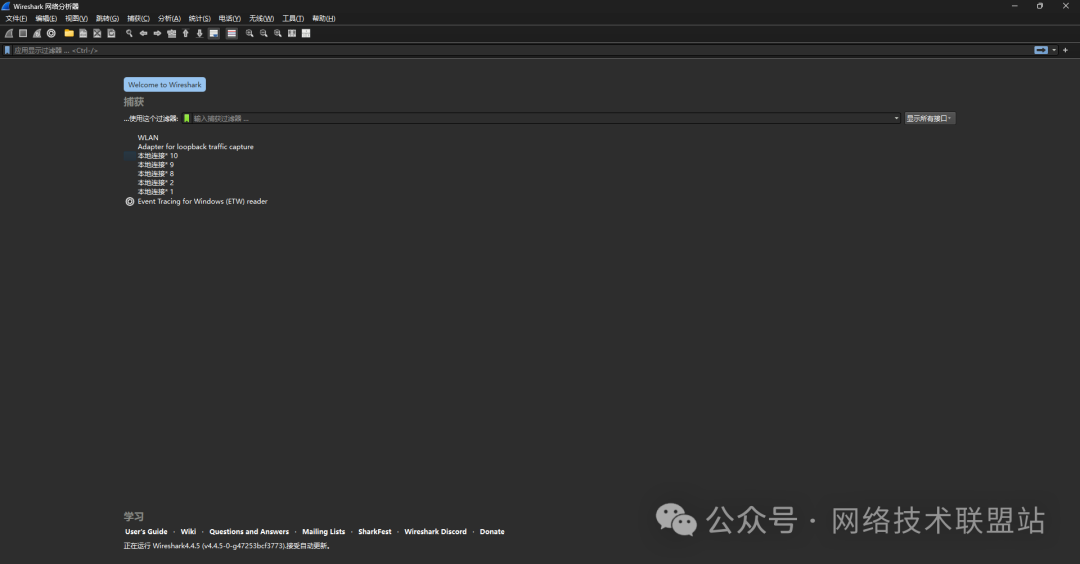Image resolution: width=1080 pixels, height=564 pixels.
Task: Restart current capture using toolbar icon
Action: (x=37, y=33)
